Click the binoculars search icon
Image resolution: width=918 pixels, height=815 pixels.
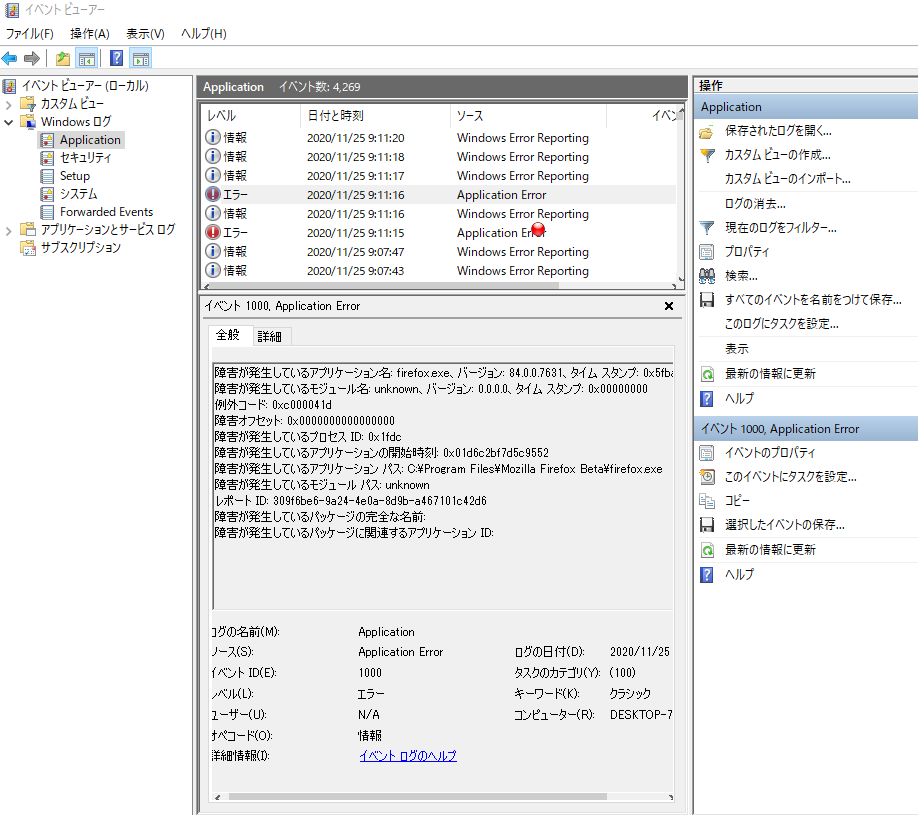[x=707, y=276]
